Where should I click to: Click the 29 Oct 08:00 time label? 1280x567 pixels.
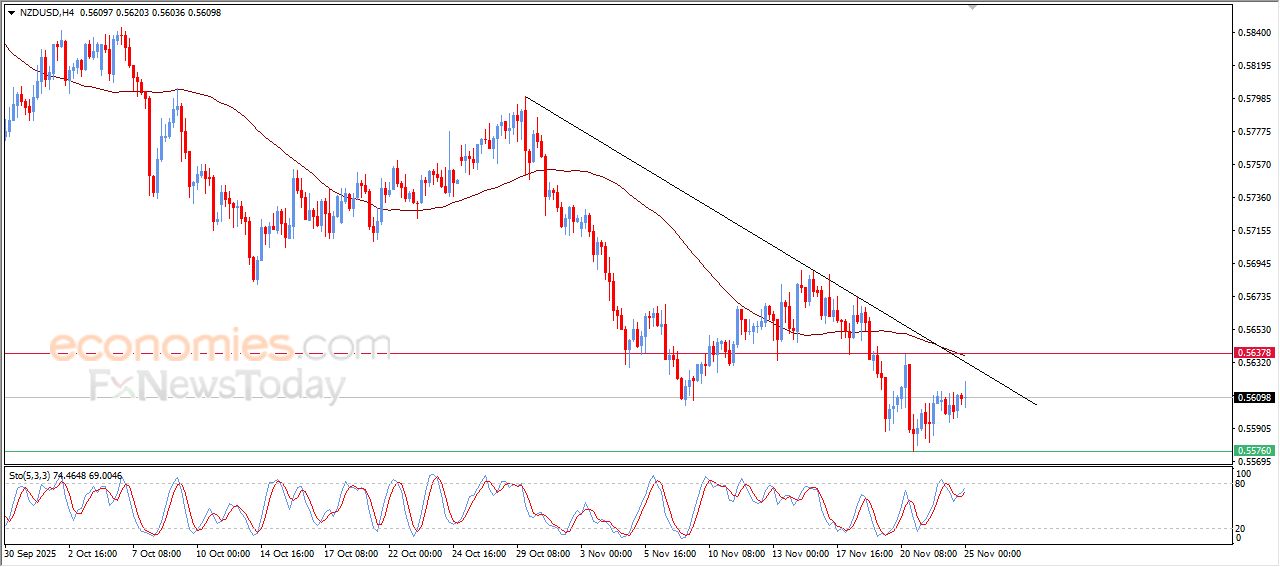click(544, 552)
